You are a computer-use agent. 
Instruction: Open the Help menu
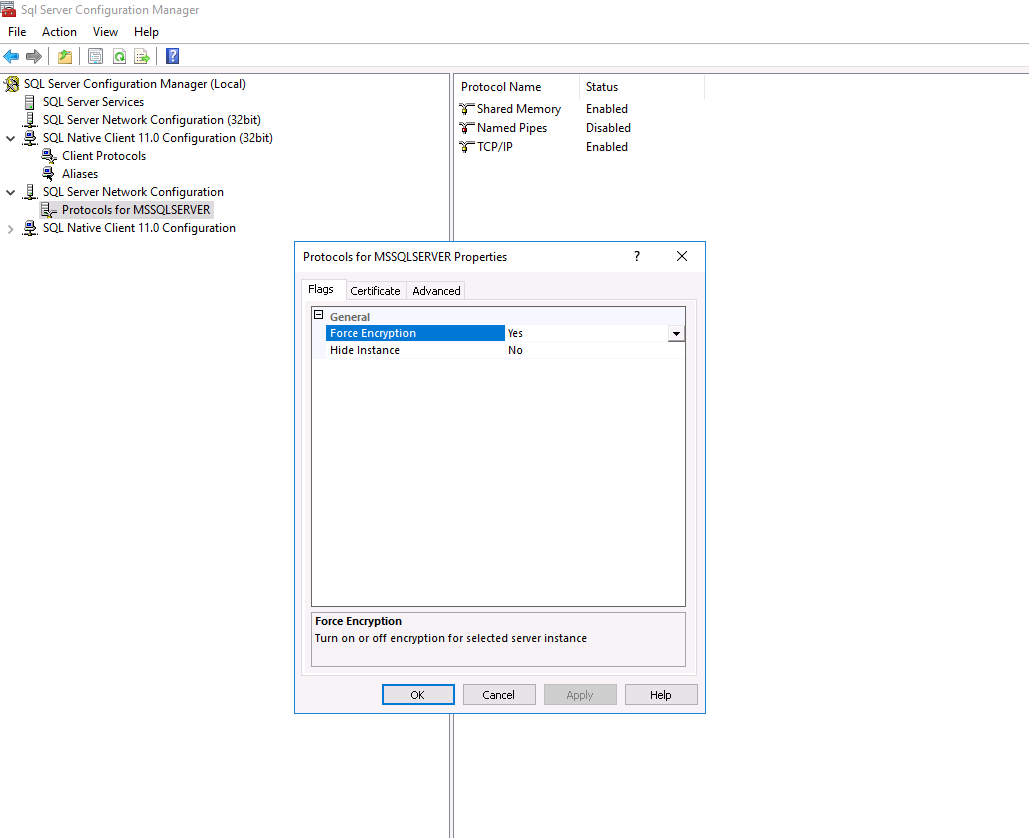[x=146, y=31]
